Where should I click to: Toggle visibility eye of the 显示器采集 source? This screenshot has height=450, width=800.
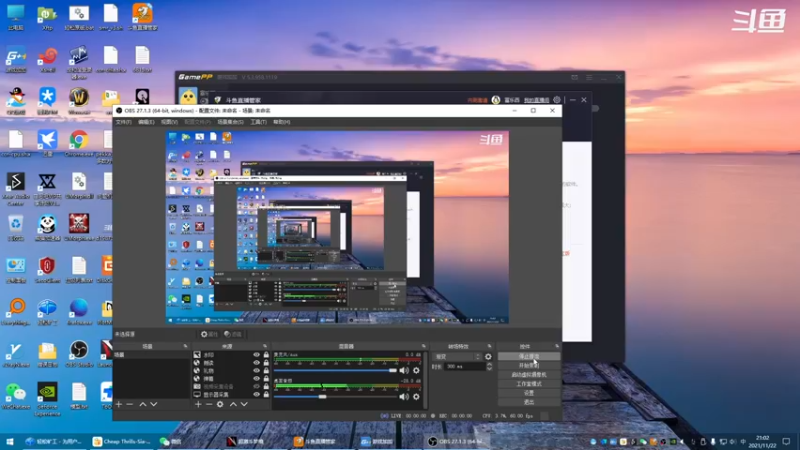(256, 394)
